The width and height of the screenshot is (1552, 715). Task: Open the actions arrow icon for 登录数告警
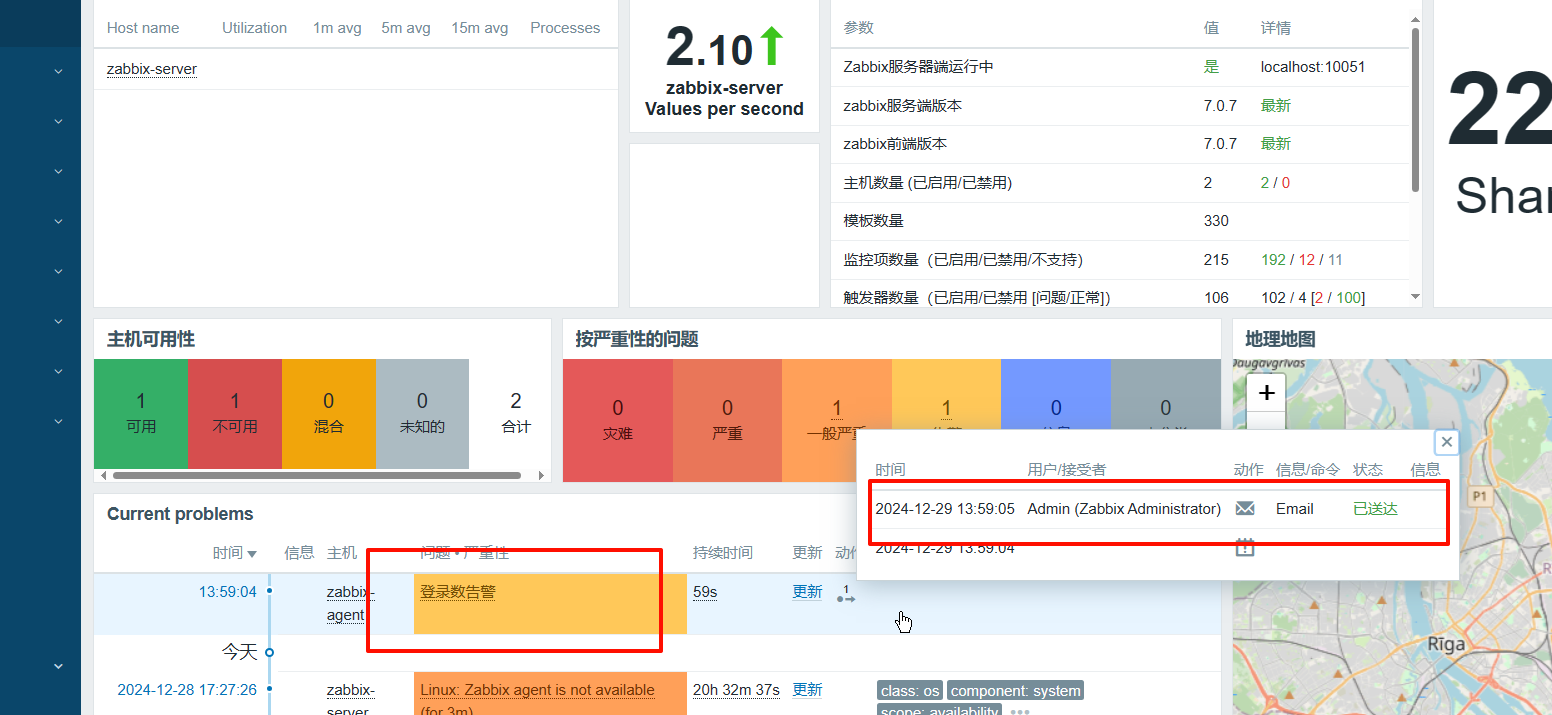coord(846,593)
